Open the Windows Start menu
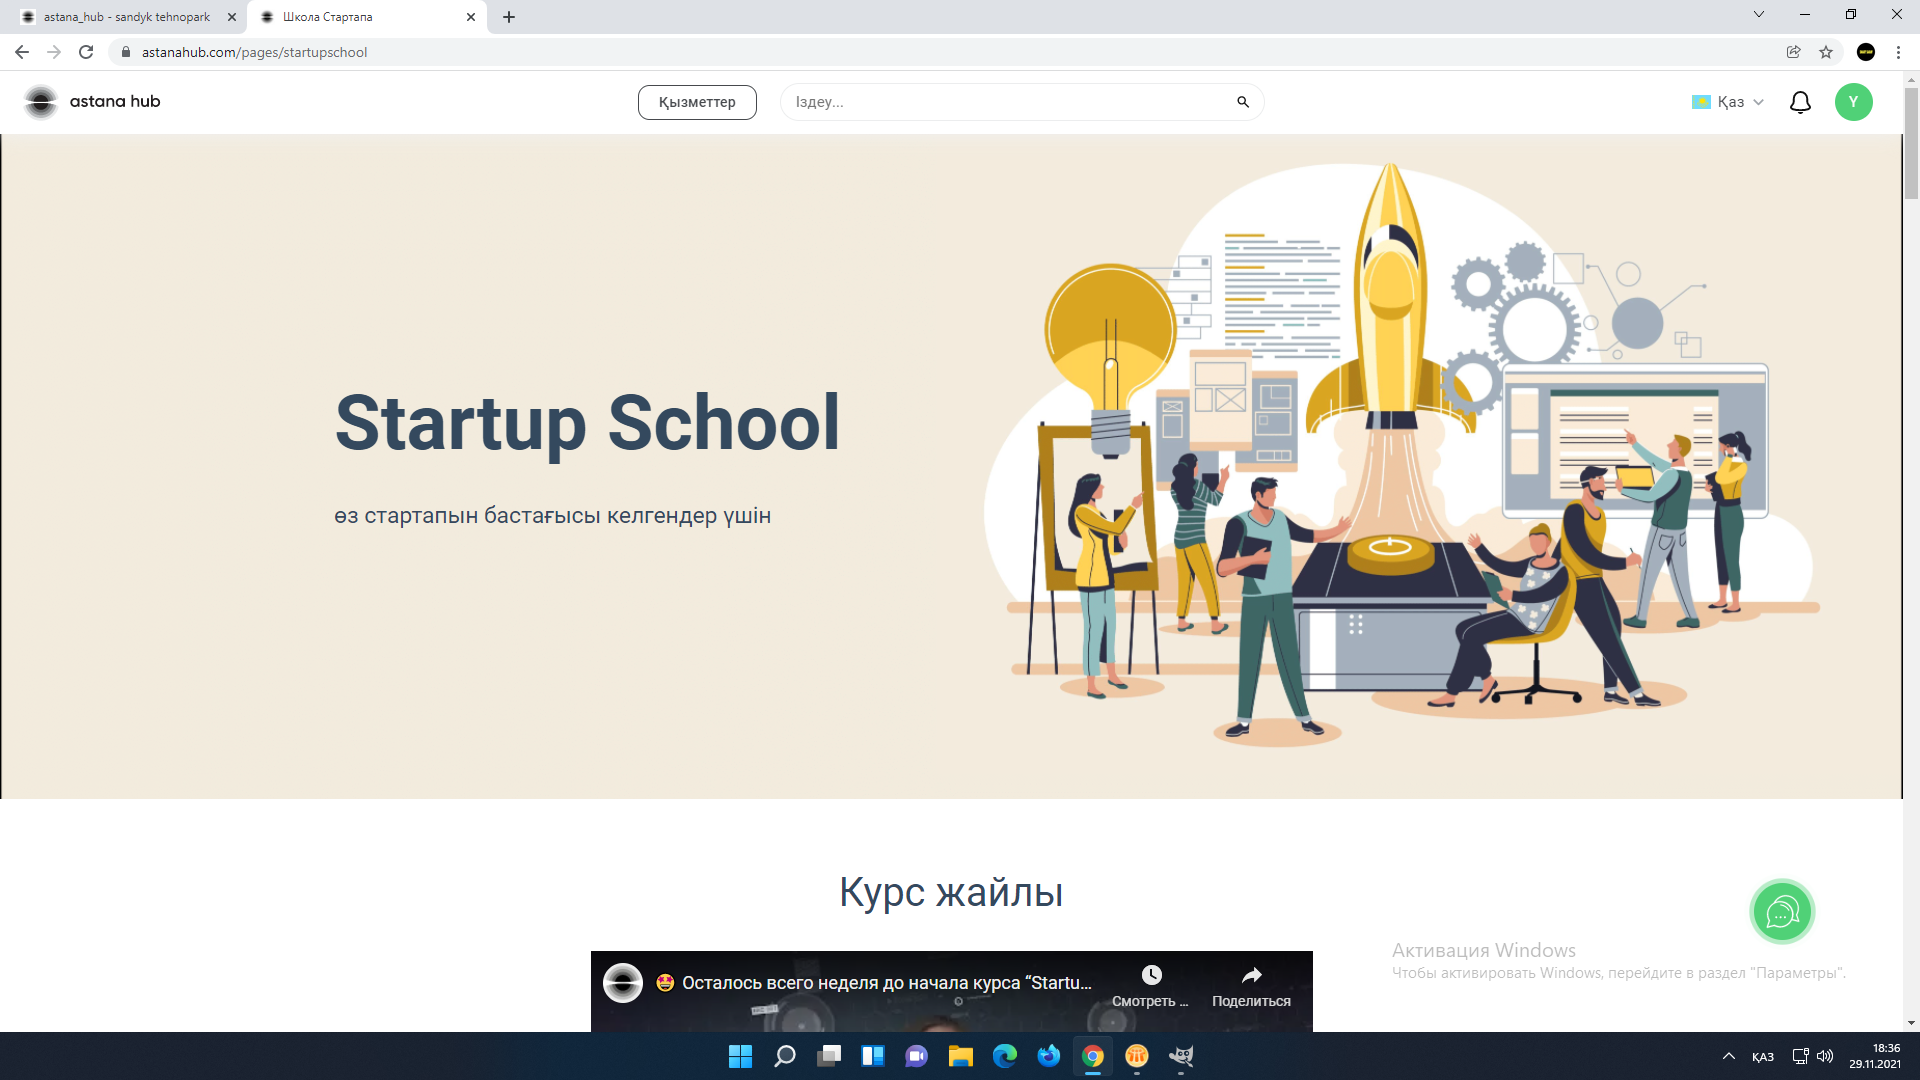Screen dimensions: 1920x1080 coord(740,1056)
